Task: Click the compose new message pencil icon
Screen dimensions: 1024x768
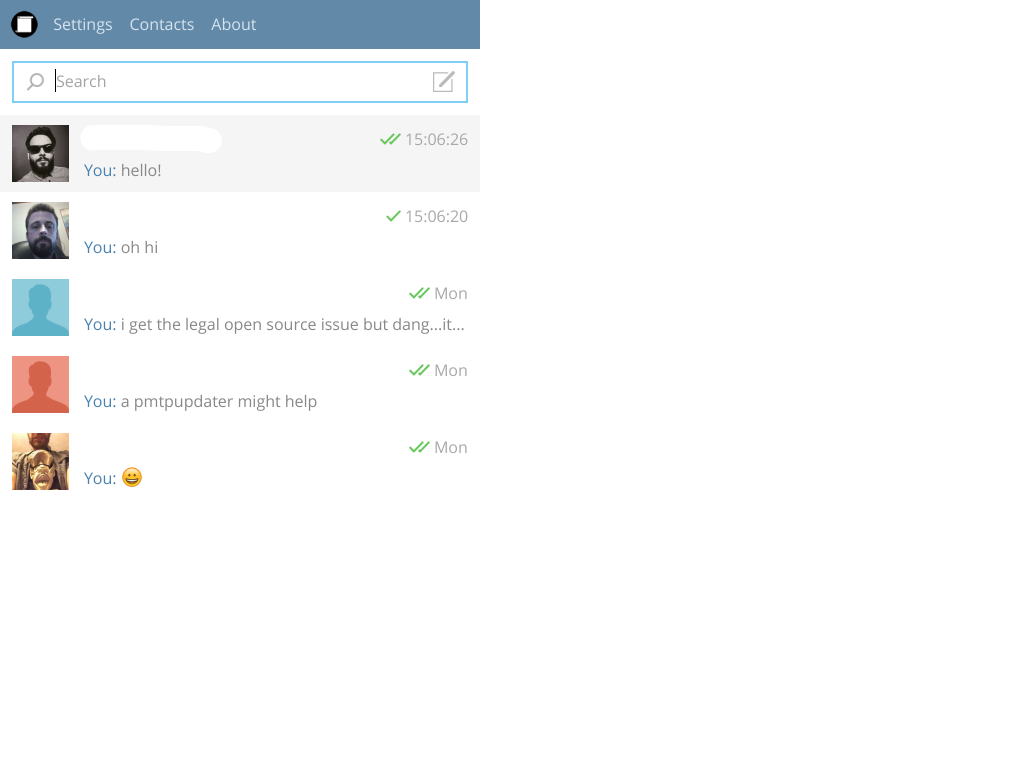Action: [443, 82]
